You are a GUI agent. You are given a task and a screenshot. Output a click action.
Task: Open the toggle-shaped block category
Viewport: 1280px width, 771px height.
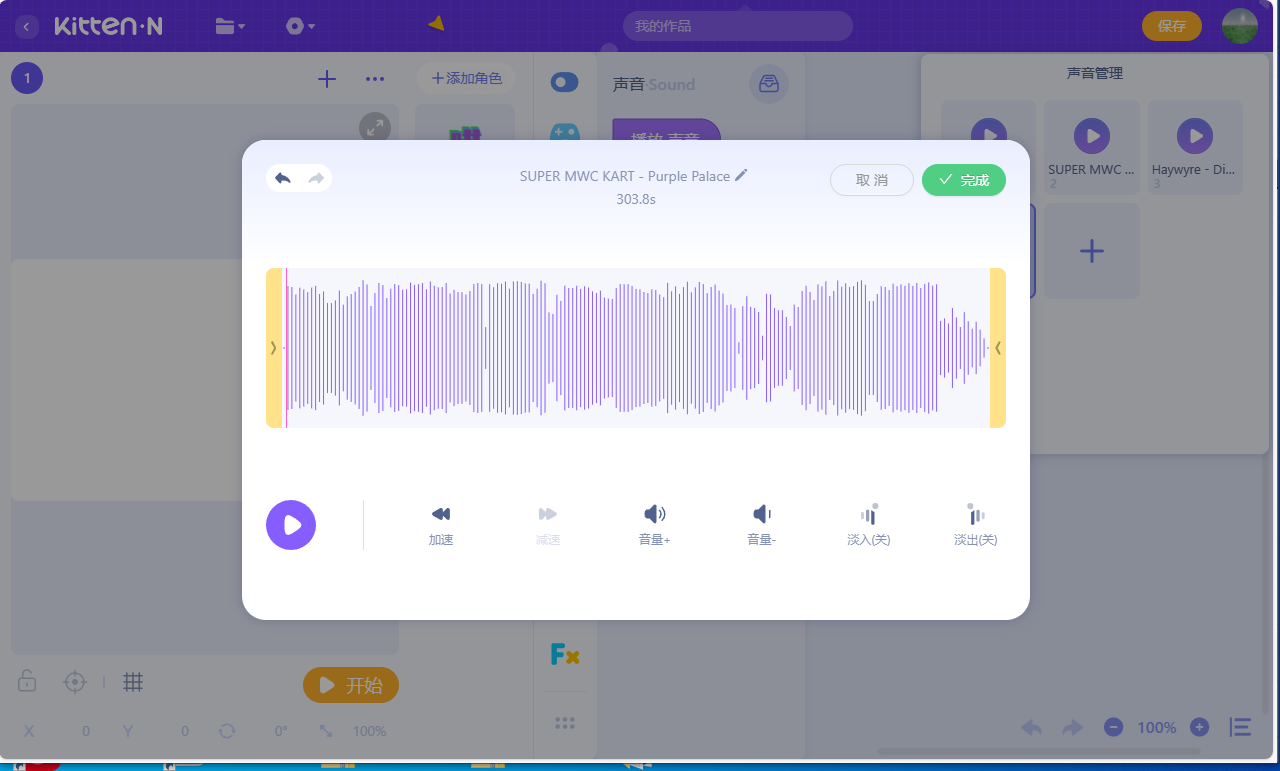point(565,82)
